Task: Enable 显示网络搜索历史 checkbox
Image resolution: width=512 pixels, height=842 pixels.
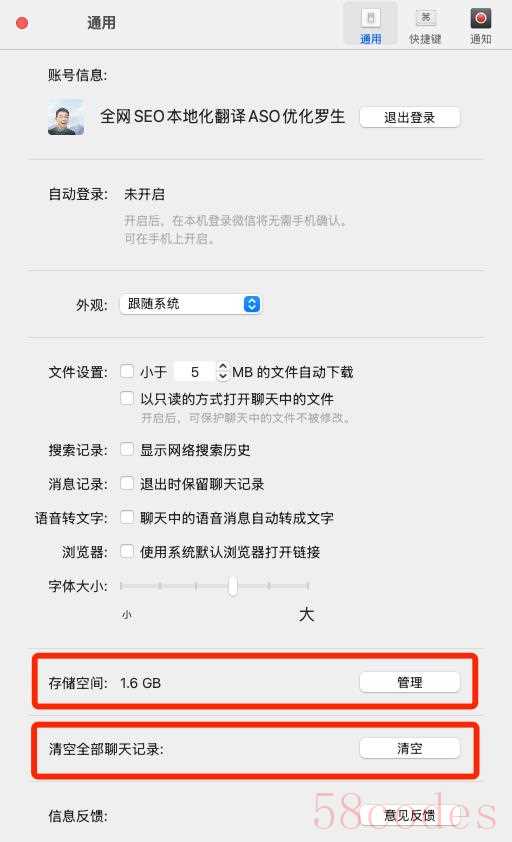Action: pyautogui.click(x=127, y=449)
